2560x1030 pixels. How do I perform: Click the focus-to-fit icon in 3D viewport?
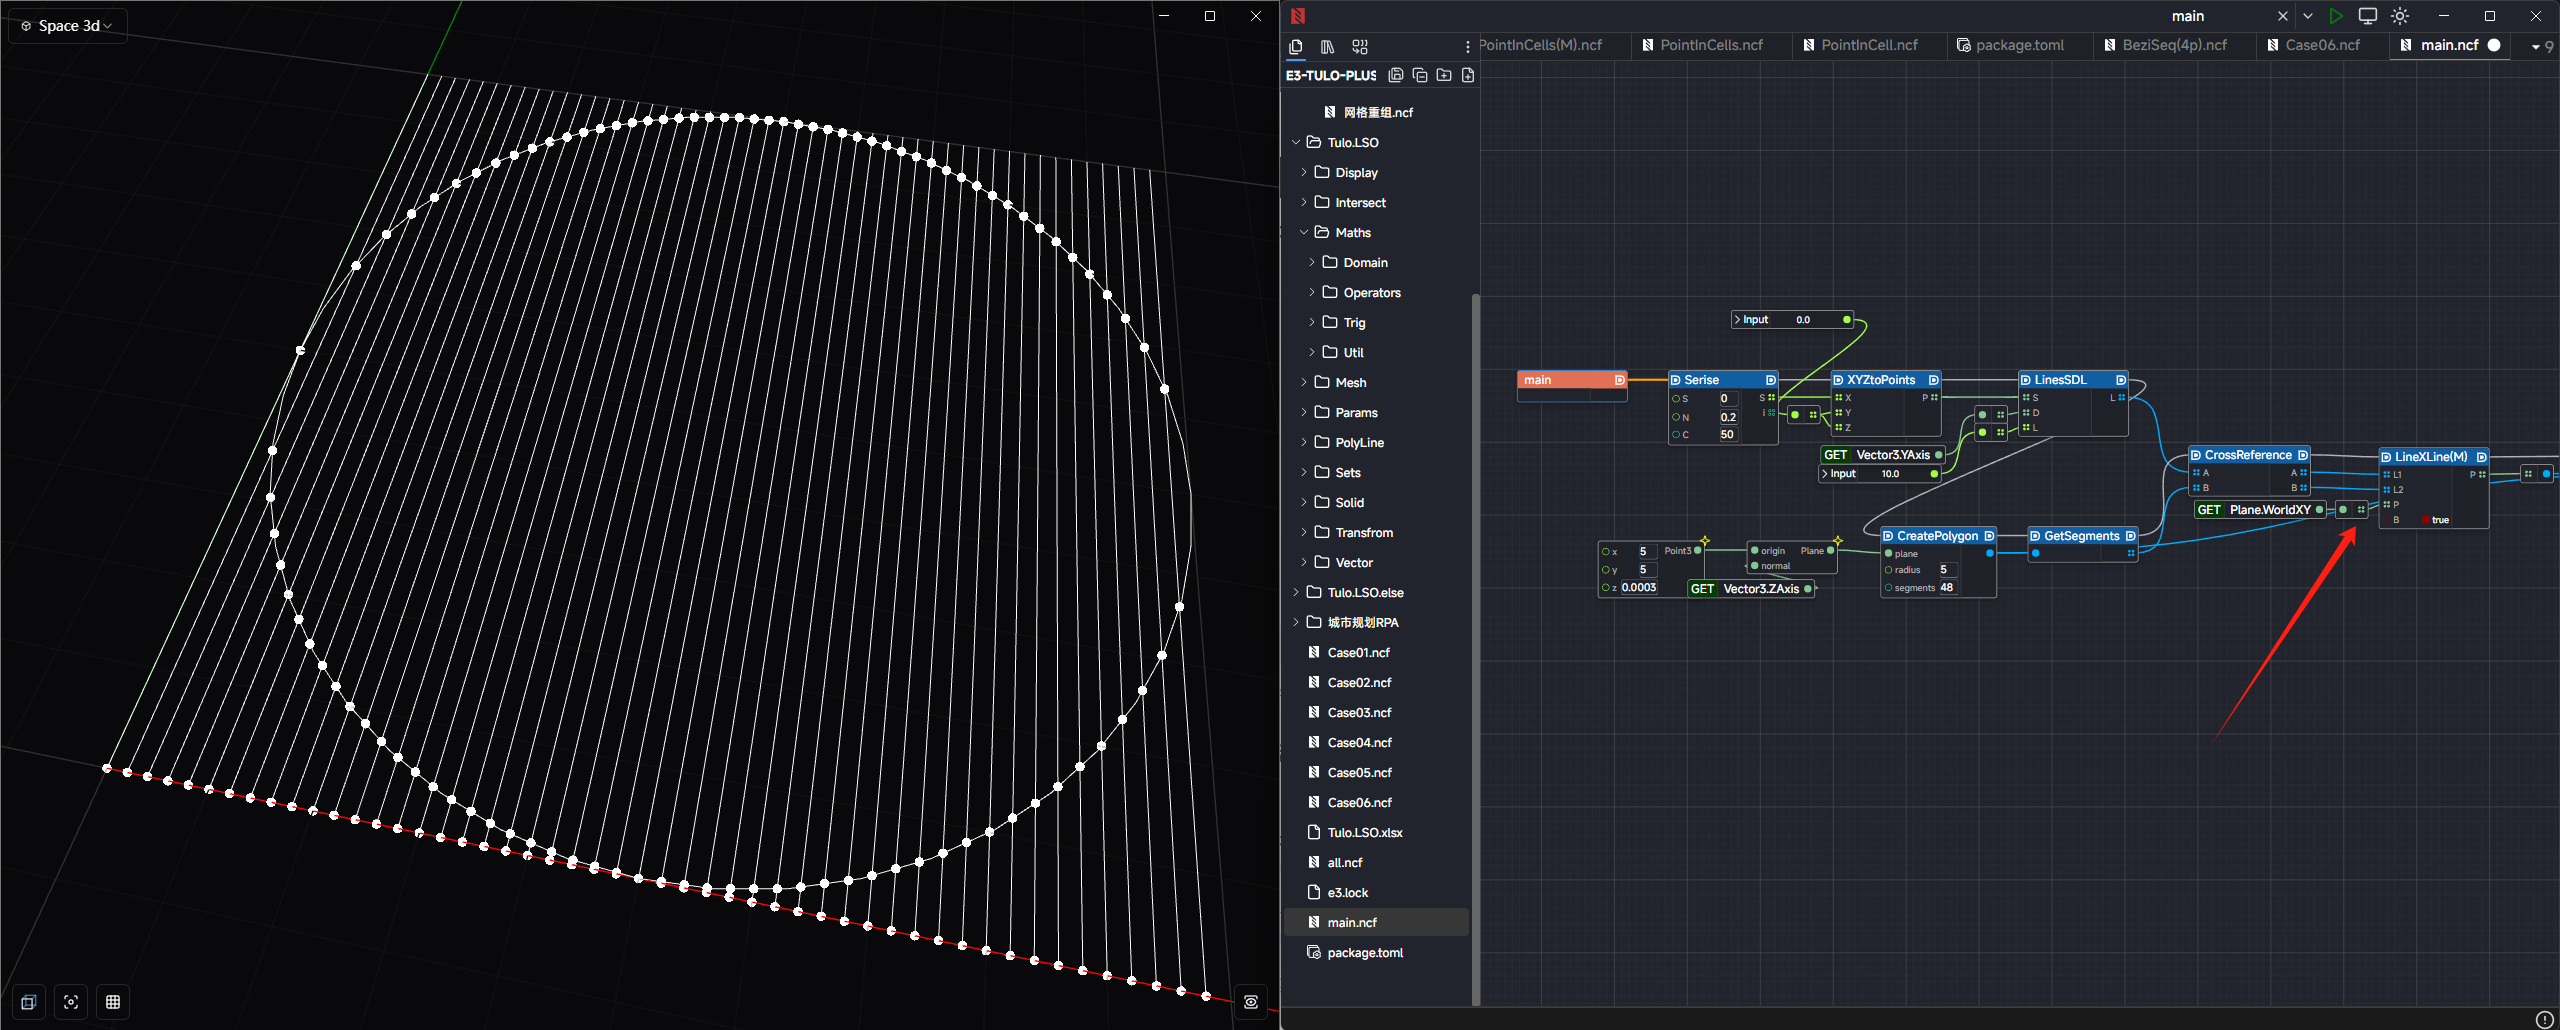[71, 1002]
